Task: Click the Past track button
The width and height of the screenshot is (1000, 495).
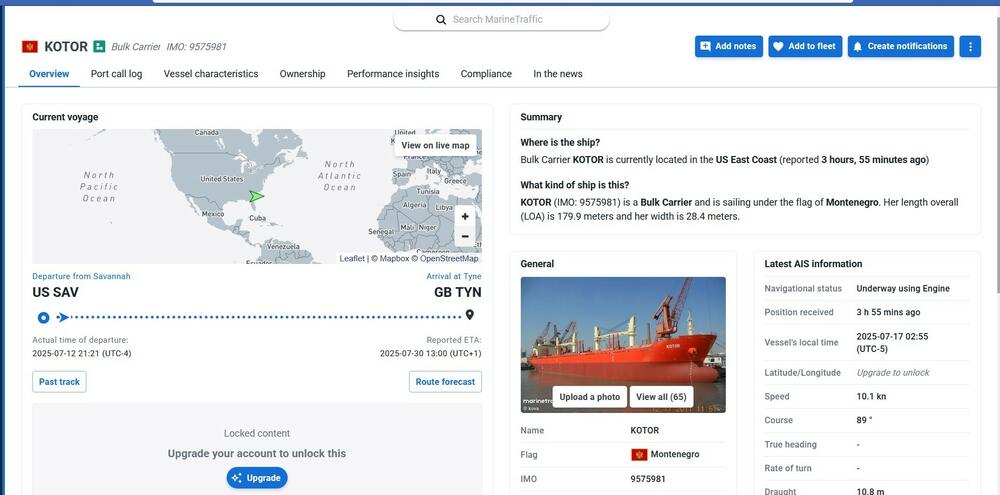Action: (59, 382)
